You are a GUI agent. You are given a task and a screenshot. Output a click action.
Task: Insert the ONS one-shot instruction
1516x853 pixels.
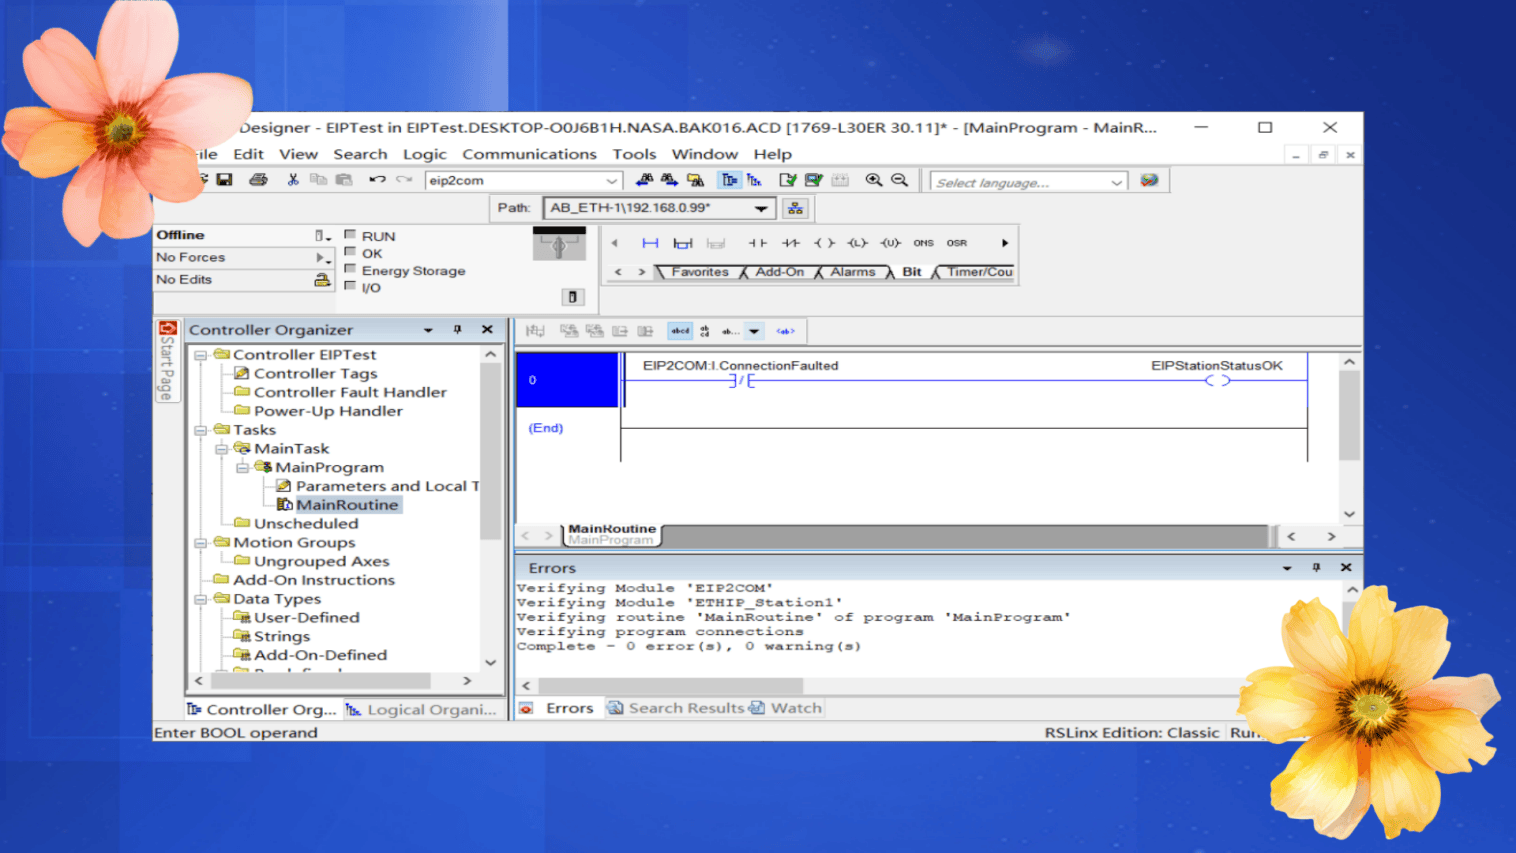pyautogui.click(x=923, y=243)
